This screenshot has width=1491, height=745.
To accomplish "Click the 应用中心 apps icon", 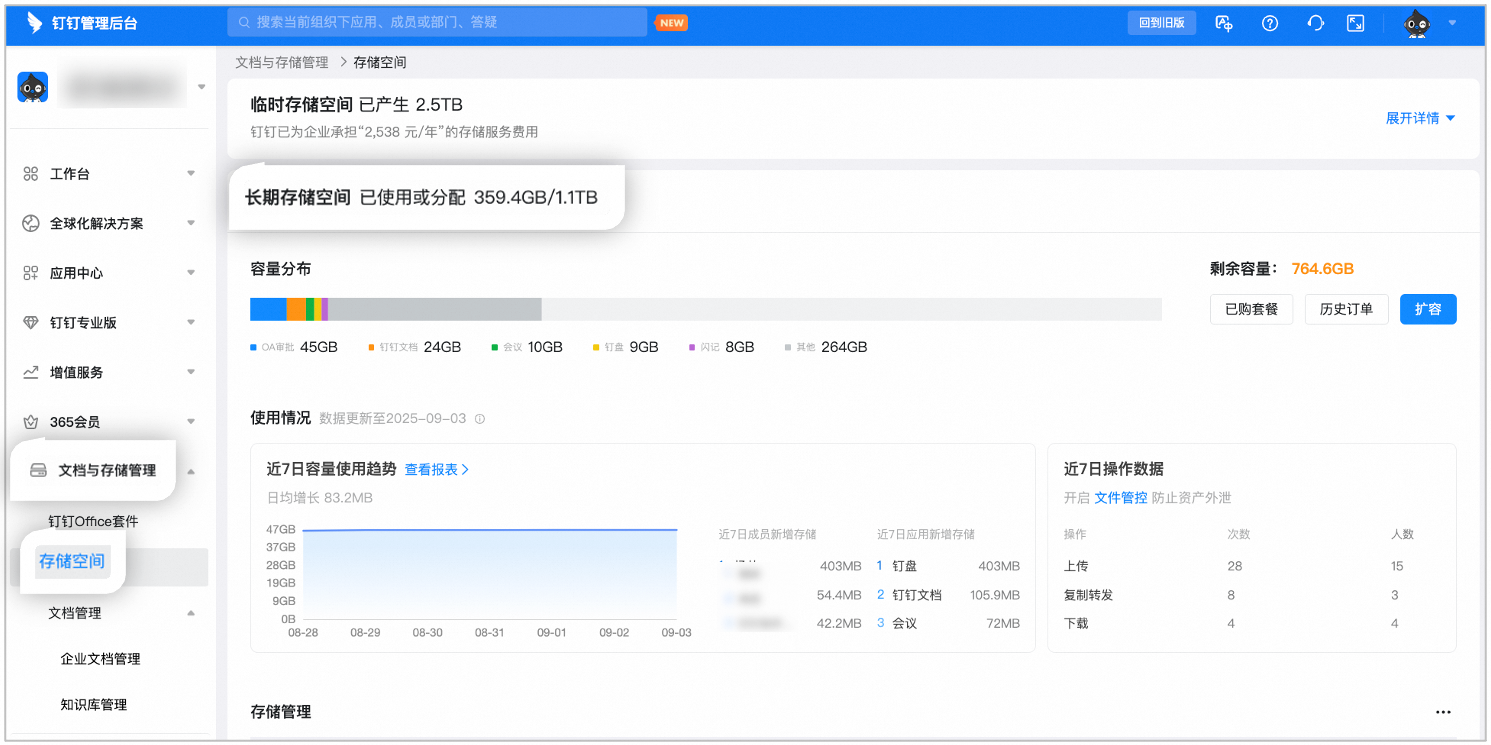I will pyautogui.click(x=31, y=273).
